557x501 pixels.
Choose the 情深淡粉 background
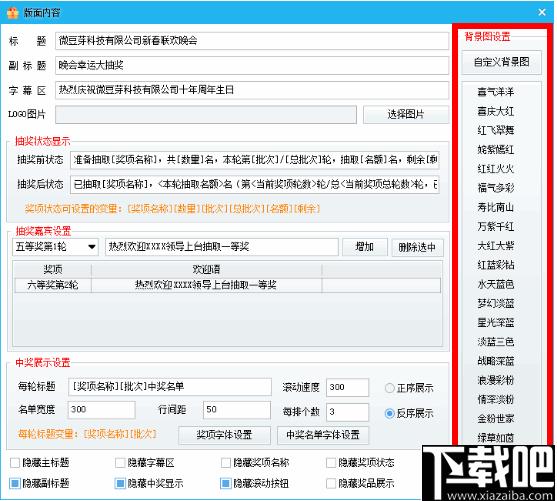pyautogui.click(x=496, y=399)
